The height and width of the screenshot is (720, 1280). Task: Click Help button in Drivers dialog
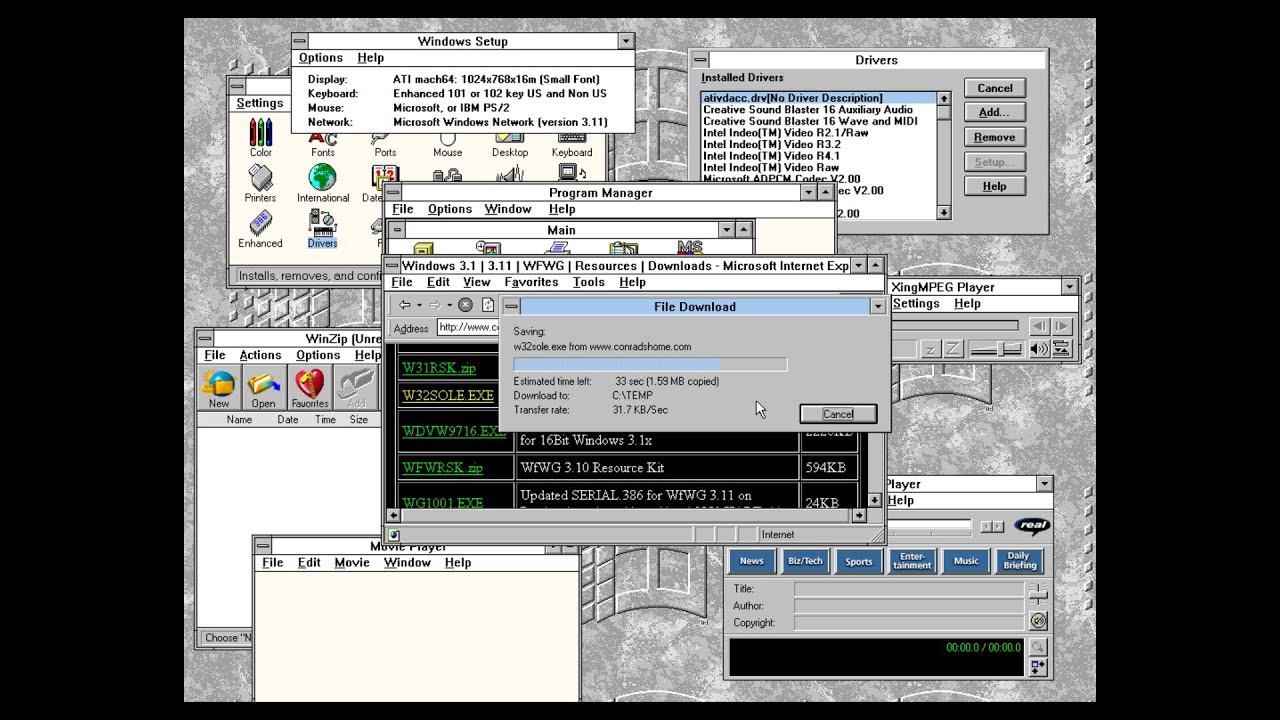[x=994, y=186]
